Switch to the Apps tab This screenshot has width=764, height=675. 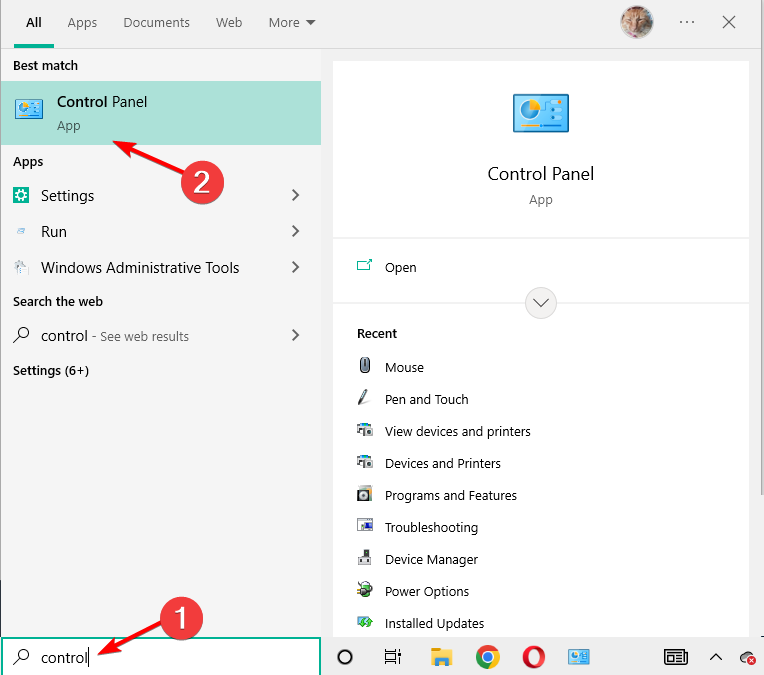82,22
